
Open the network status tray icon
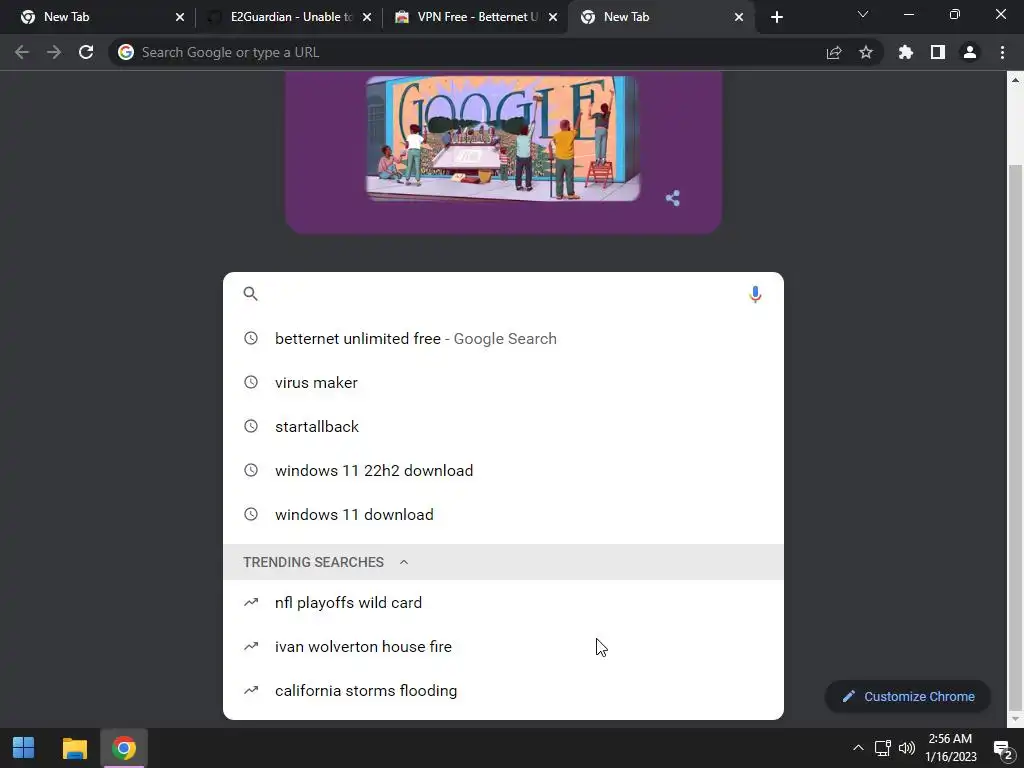pyautogui.click(x=883, y=748)
